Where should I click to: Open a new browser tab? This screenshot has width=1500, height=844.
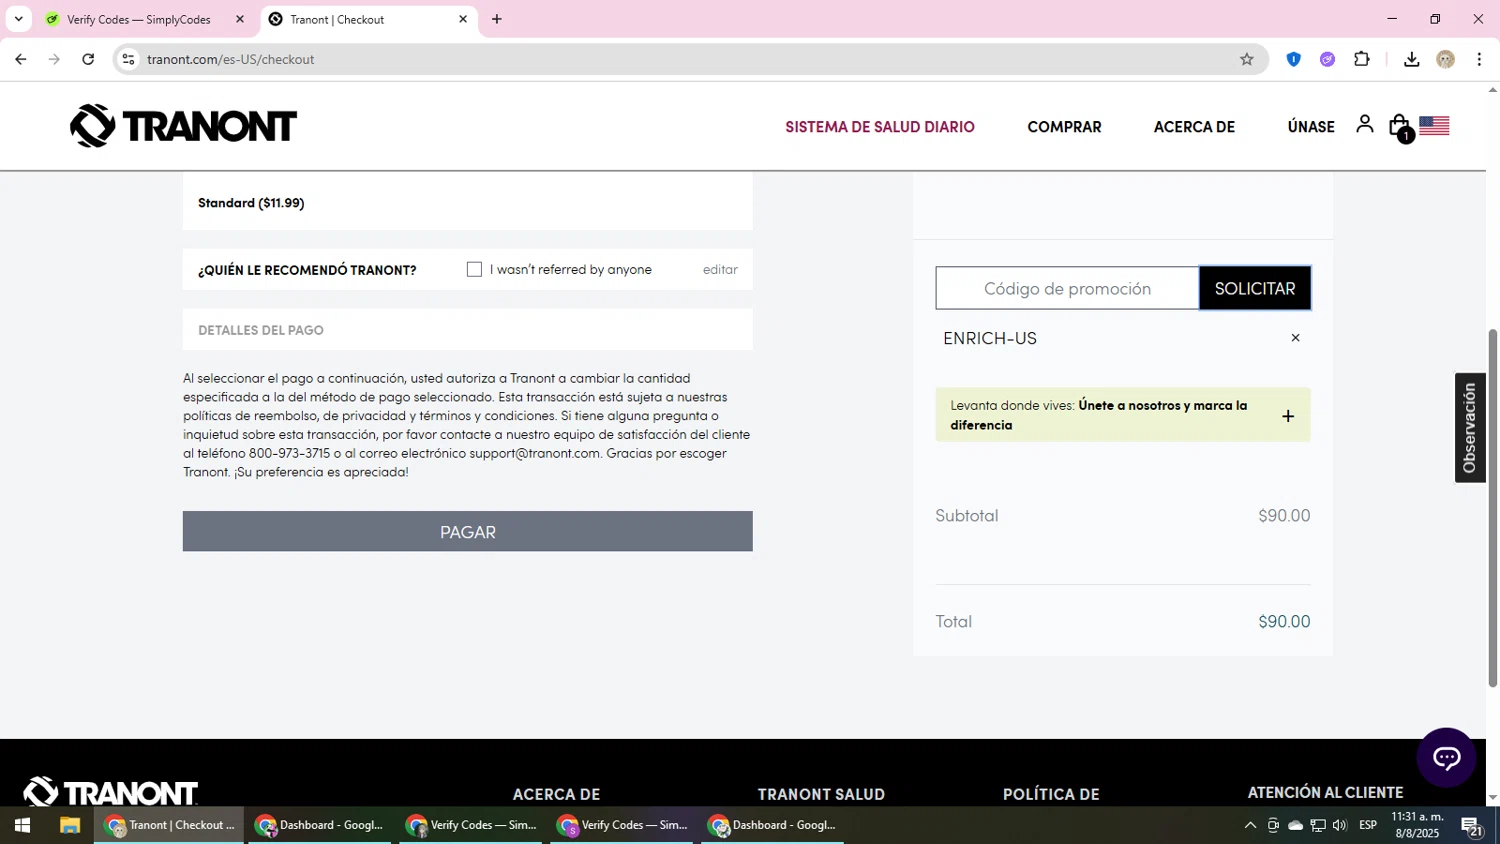click(497, 19)
